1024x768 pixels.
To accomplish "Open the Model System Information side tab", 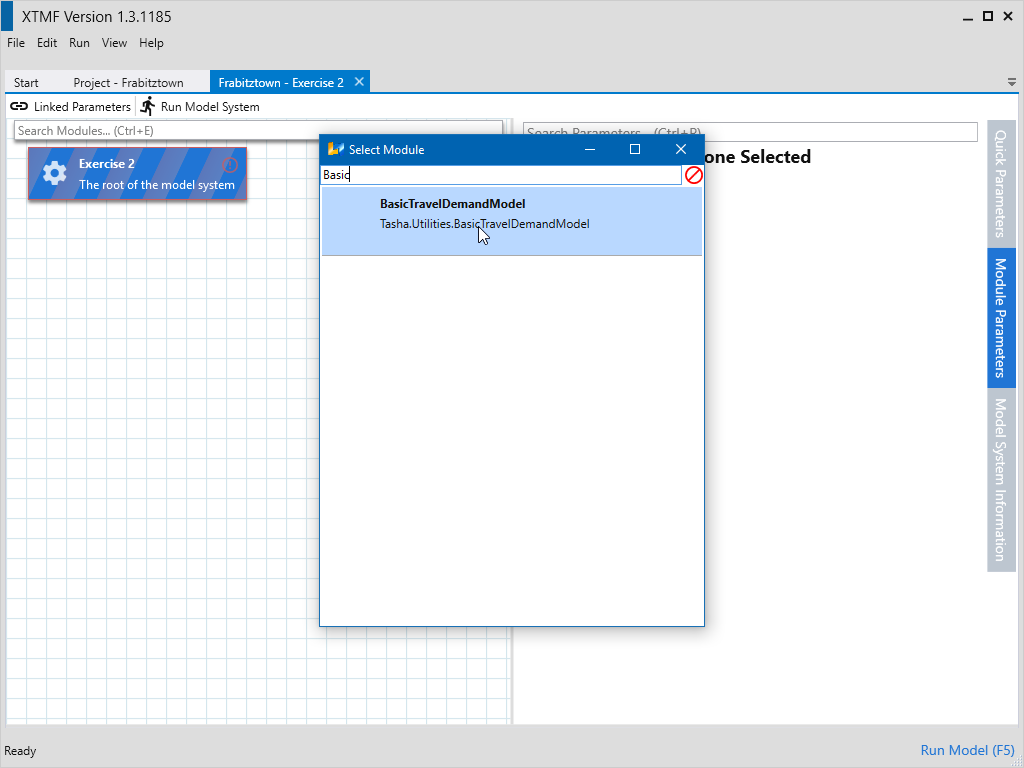I will 1000,480.
